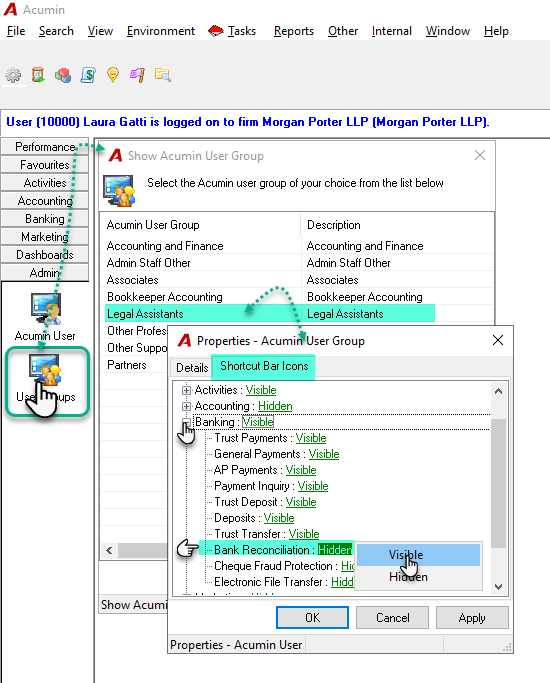Click Bank Reconciliation Hidden value
This screenshot has width=550, height=683.
click(335, 550)
